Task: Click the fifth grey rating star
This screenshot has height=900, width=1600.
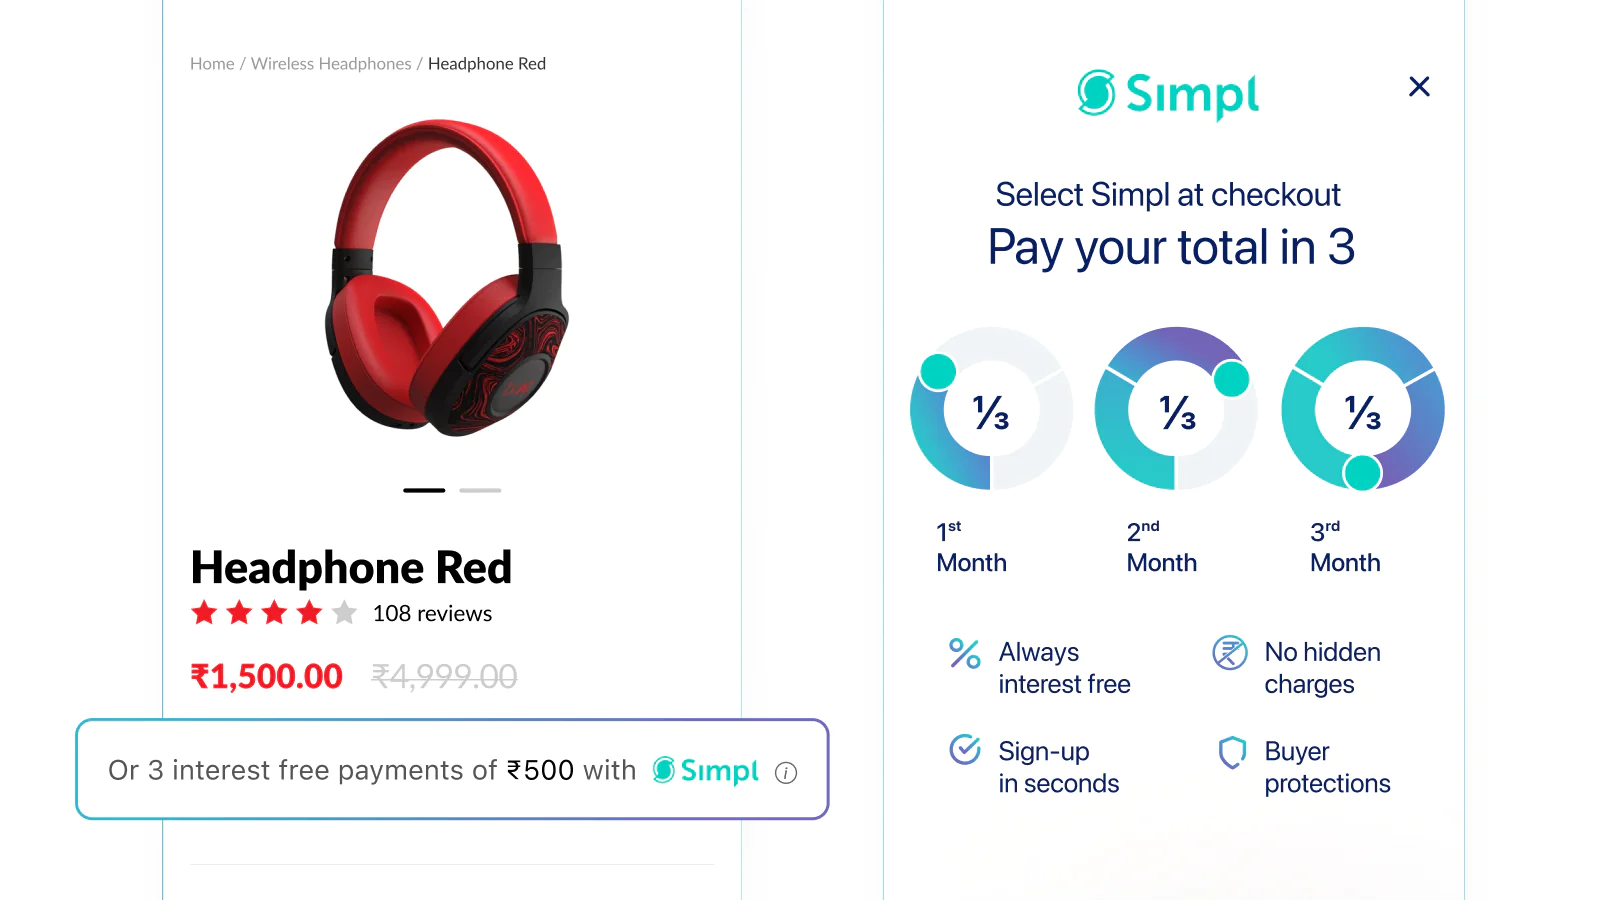Action: [x=344, y=612]
